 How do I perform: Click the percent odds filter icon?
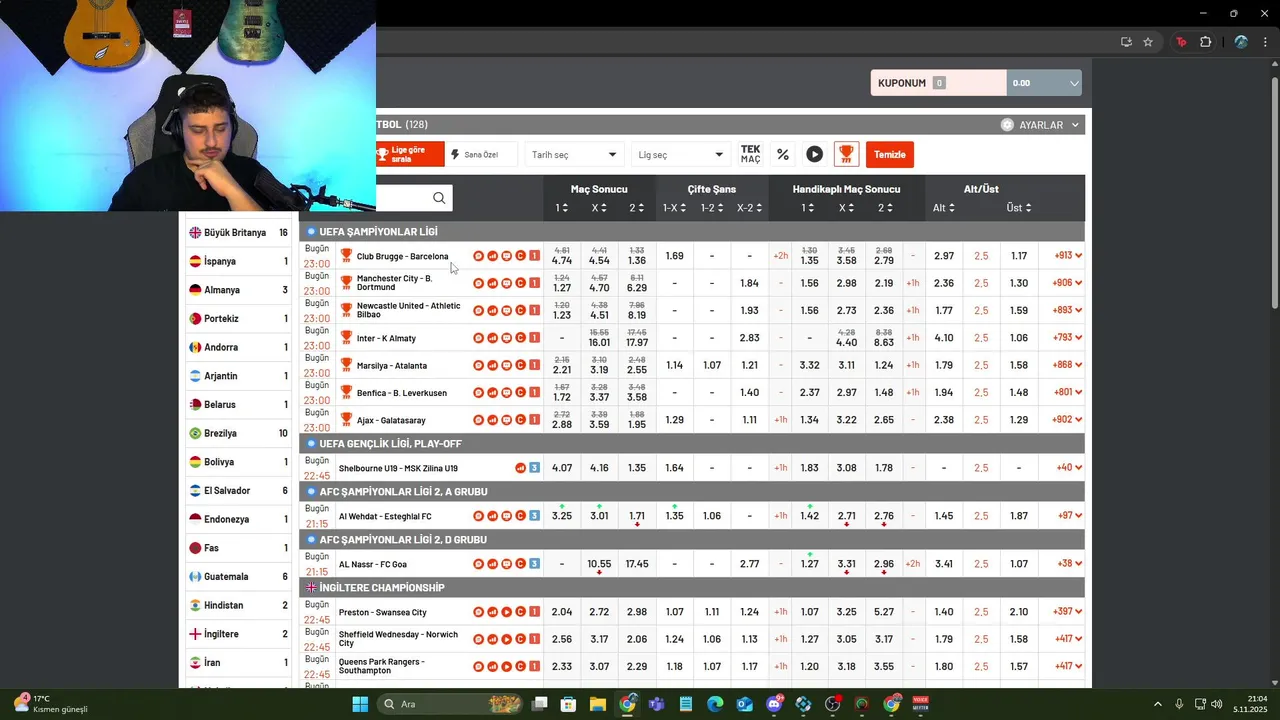coord(783,154)
